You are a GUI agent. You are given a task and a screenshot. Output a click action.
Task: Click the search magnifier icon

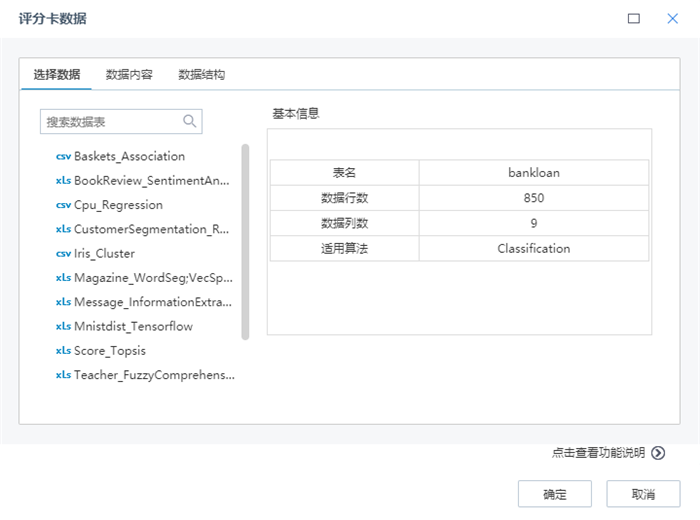189,121
